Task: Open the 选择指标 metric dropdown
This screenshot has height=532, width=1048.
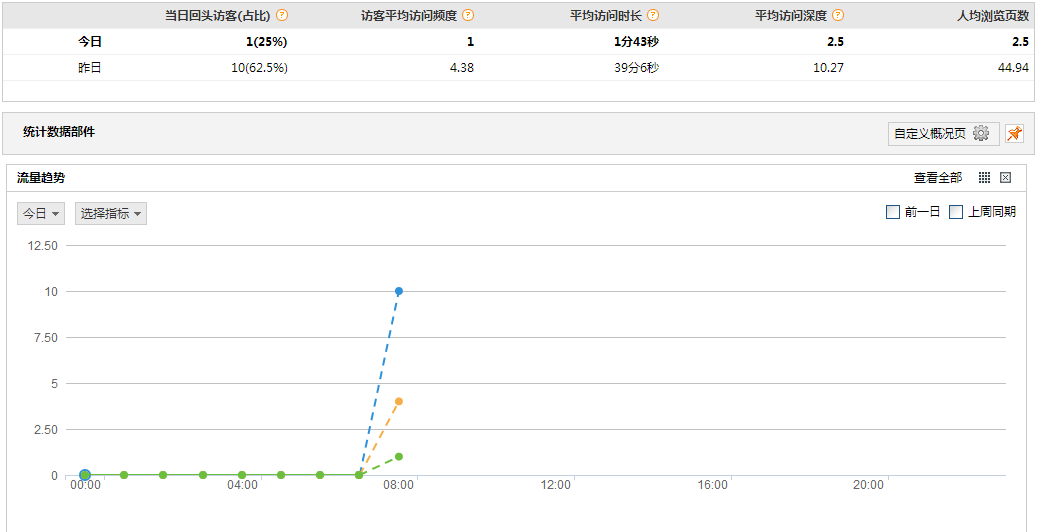Action: coord(111,213)
